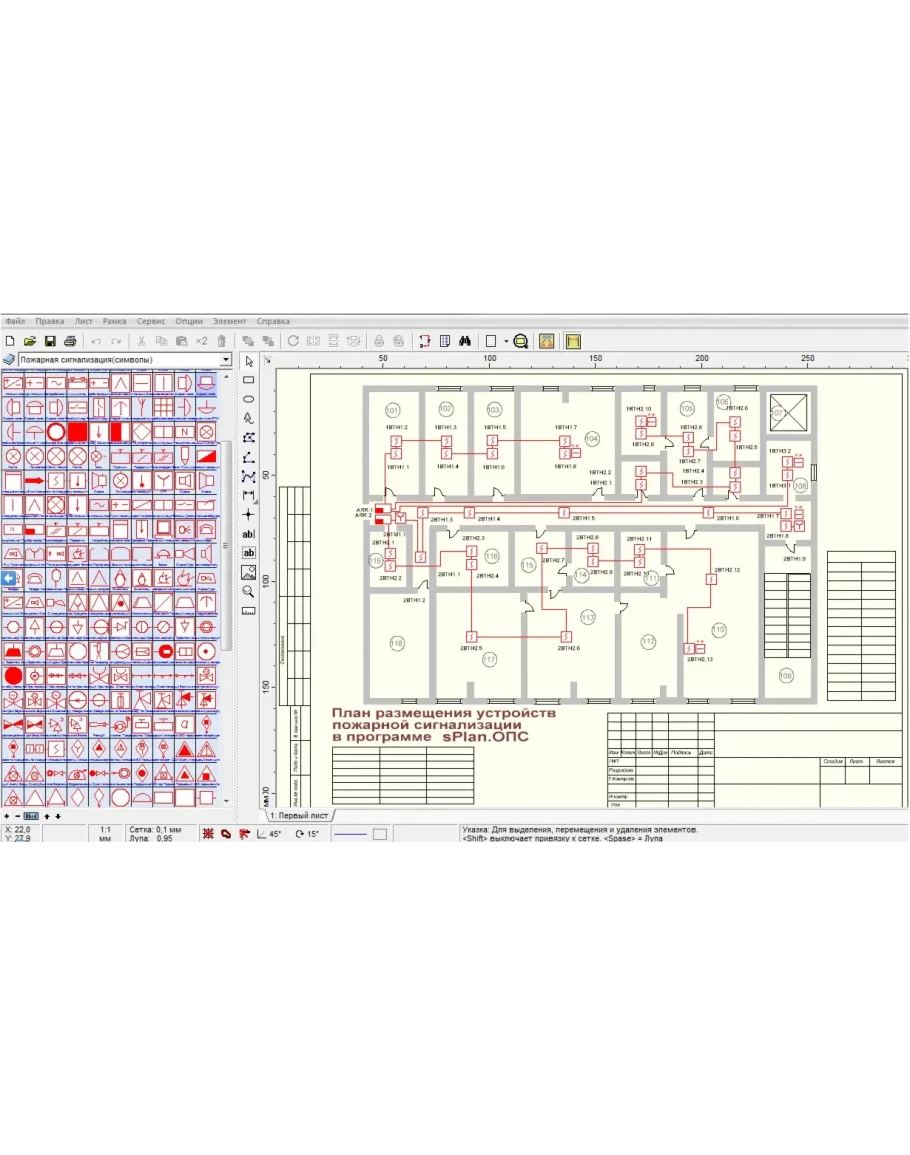Cut with the scissors icon
Screen dimensions: 910x1155
pyautogui.click(x=141, y=341)
